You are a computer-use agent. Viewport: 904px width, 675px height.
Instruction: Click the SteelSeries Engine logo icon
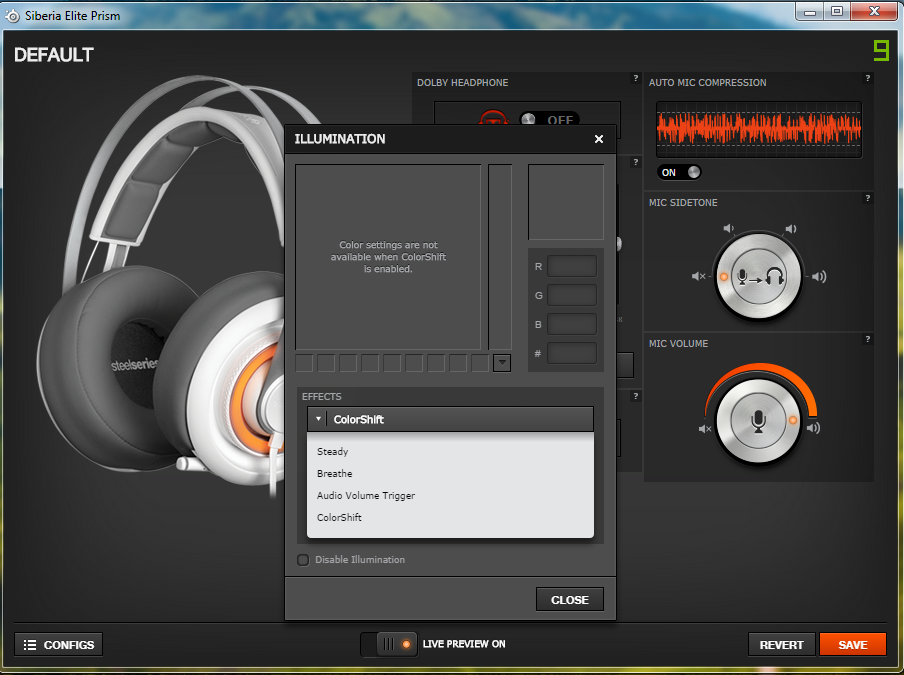pos(880,50)
